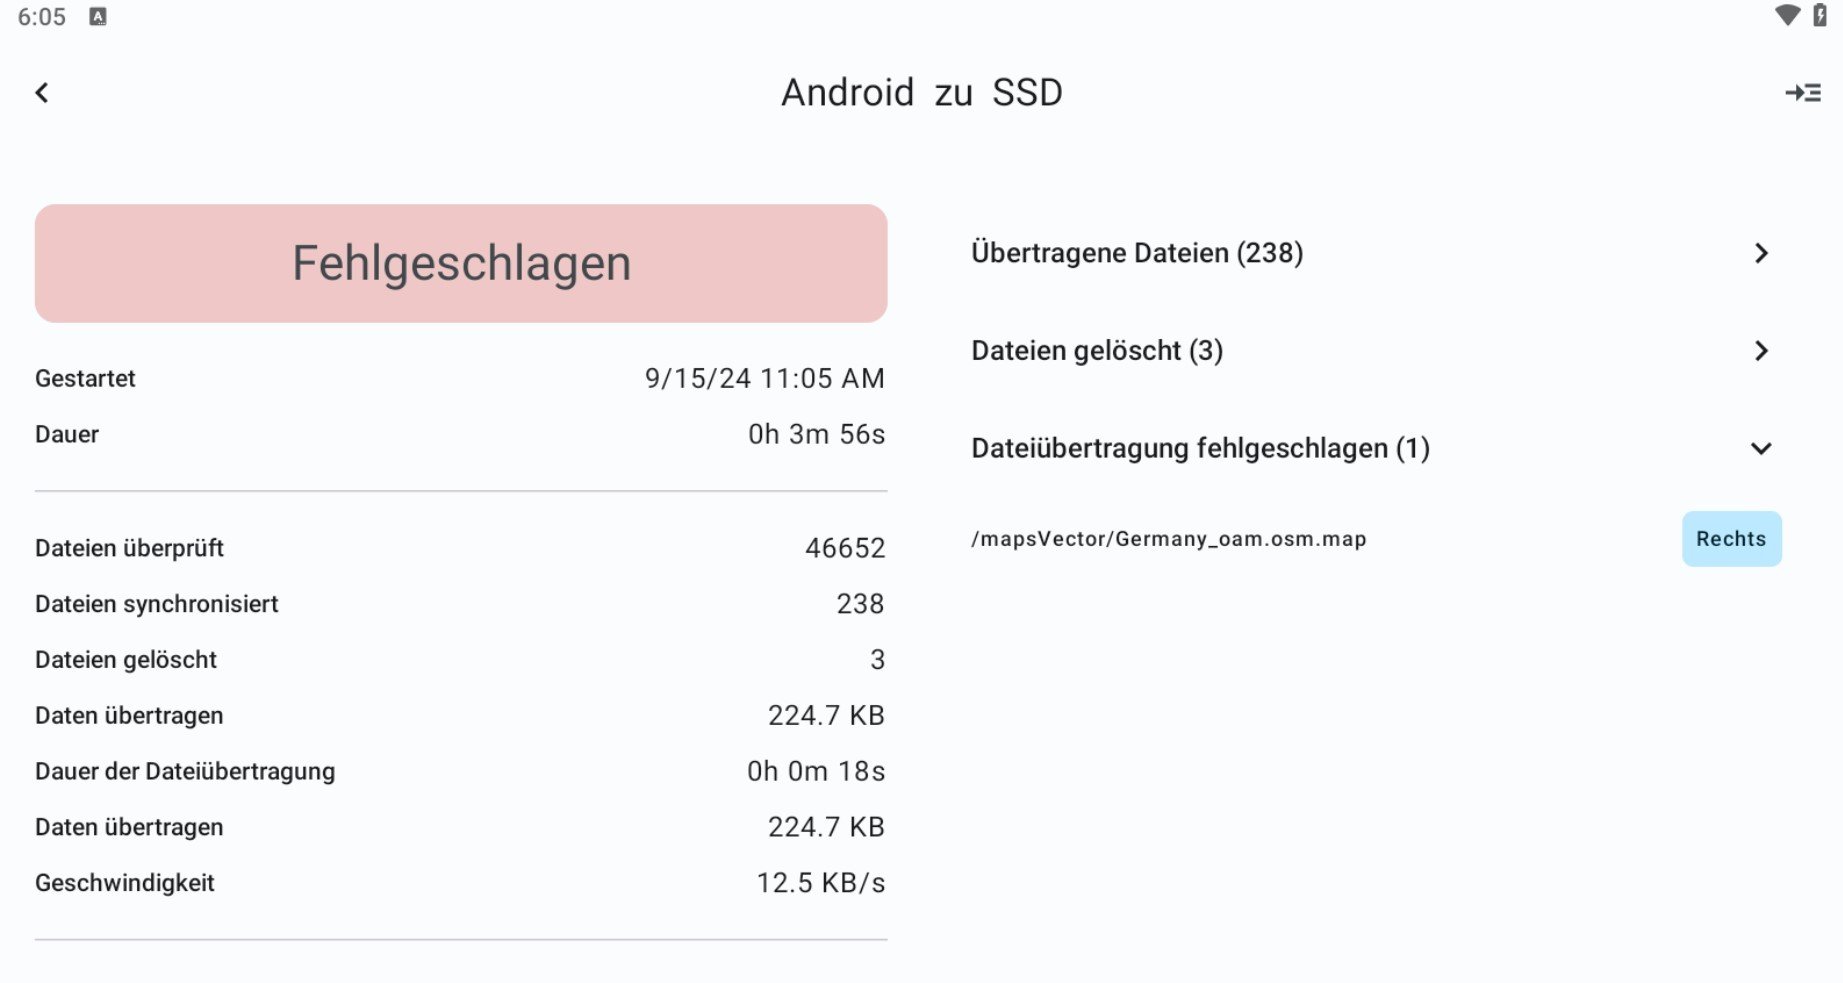Tap the battery status bar icon
The height and width of the screenshot is (983, 1843).
[x=1820, y=16]
